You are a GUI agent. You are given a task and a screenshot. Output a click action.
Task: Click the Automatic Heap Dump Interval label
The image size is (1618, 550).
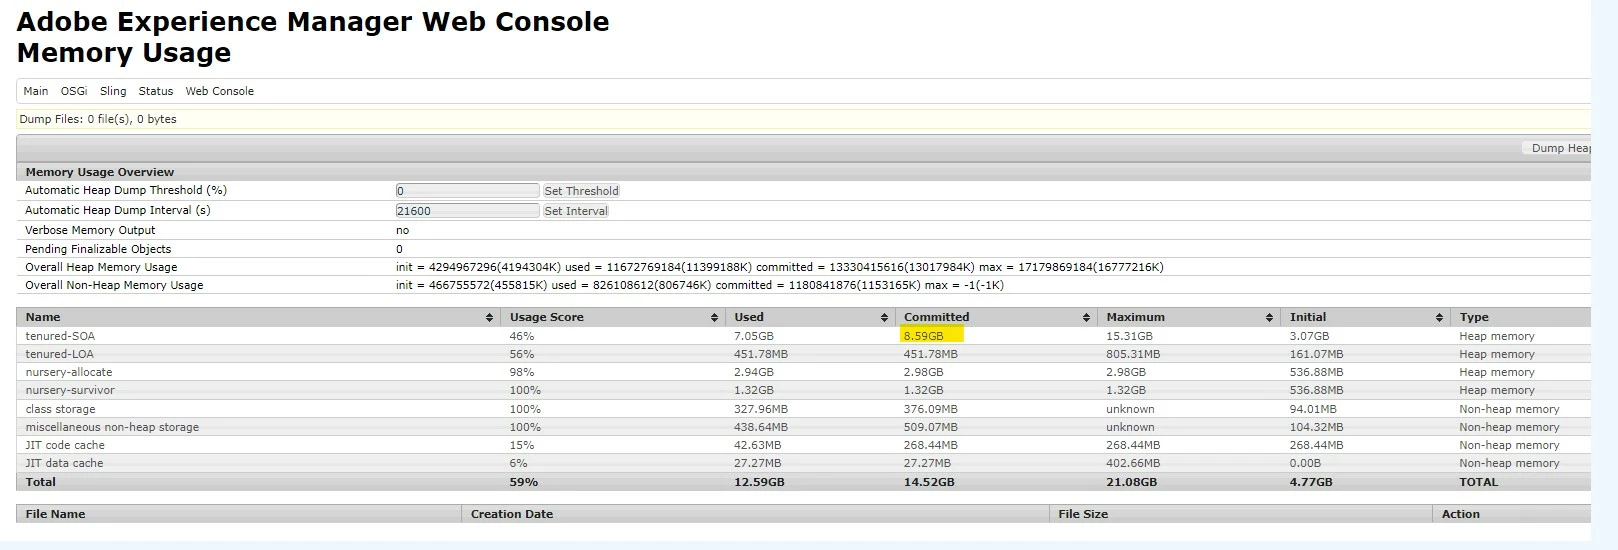[118, 210]
